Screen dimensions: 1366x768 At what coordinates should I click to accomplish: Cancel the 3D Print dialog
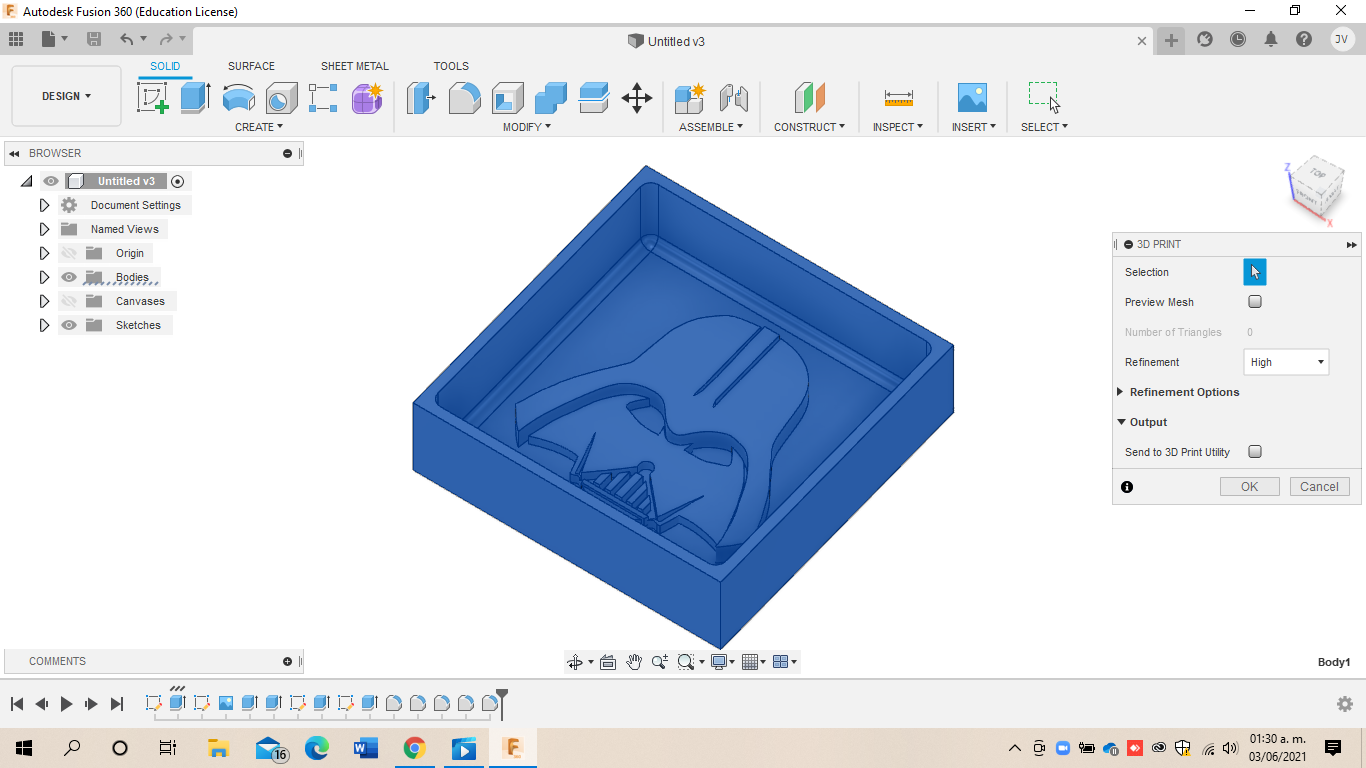(x=1320, y=487)
